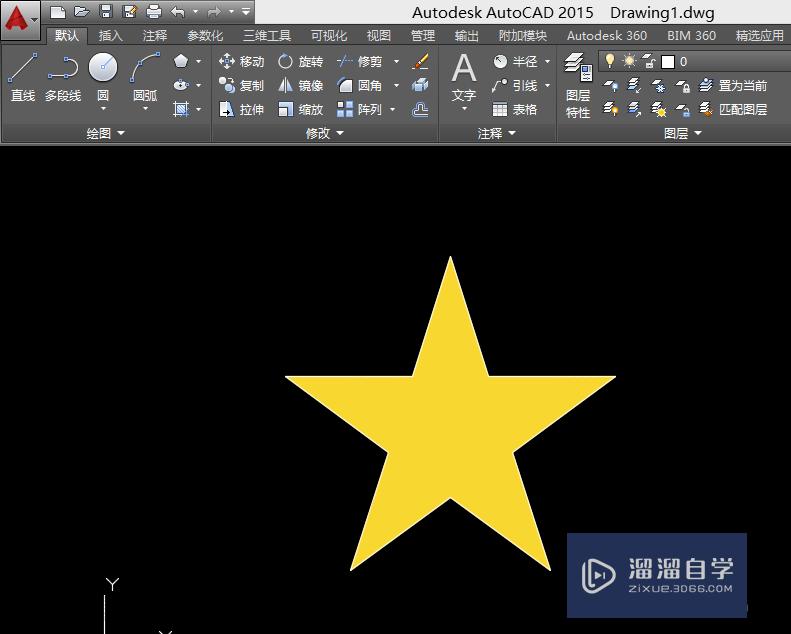Click Make Current (置为当前) button
The image size is (791, 634).
[733, 85]
